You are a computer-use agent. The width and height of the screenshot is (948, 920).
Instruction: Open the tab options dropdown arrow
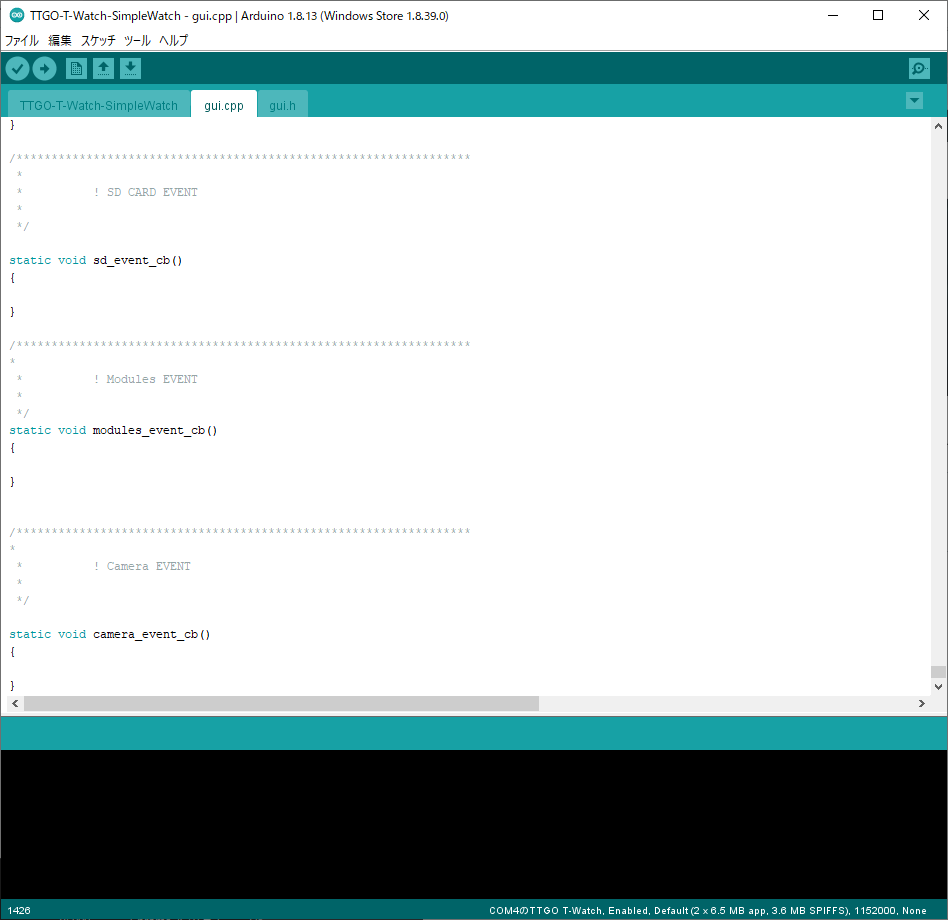pyautogui.click(x=914, y=100)
